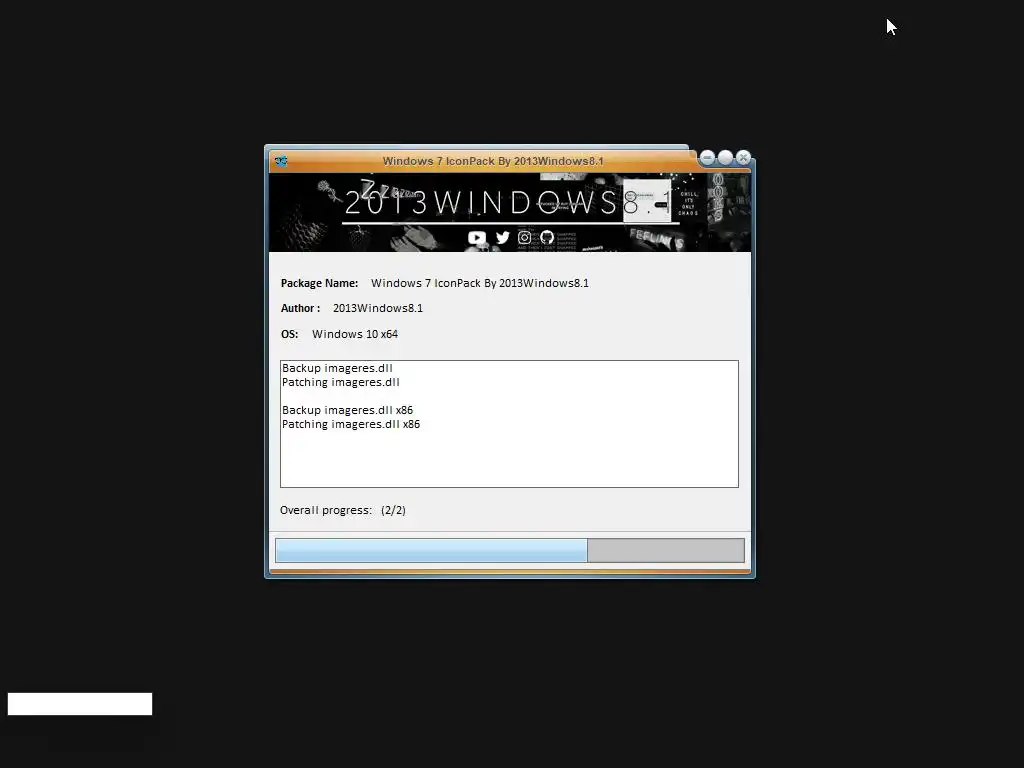The height and width of the screenshot is (768, 1024).
Task: Click the white box on the desktop
Action: [x=80, y=704]
